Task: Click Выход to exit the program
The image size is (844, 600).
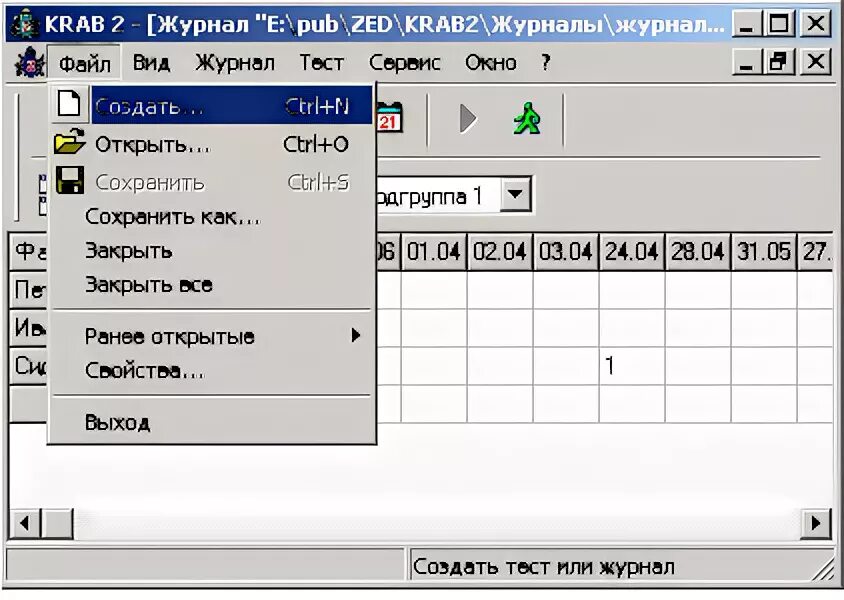Action: (212, 422)
